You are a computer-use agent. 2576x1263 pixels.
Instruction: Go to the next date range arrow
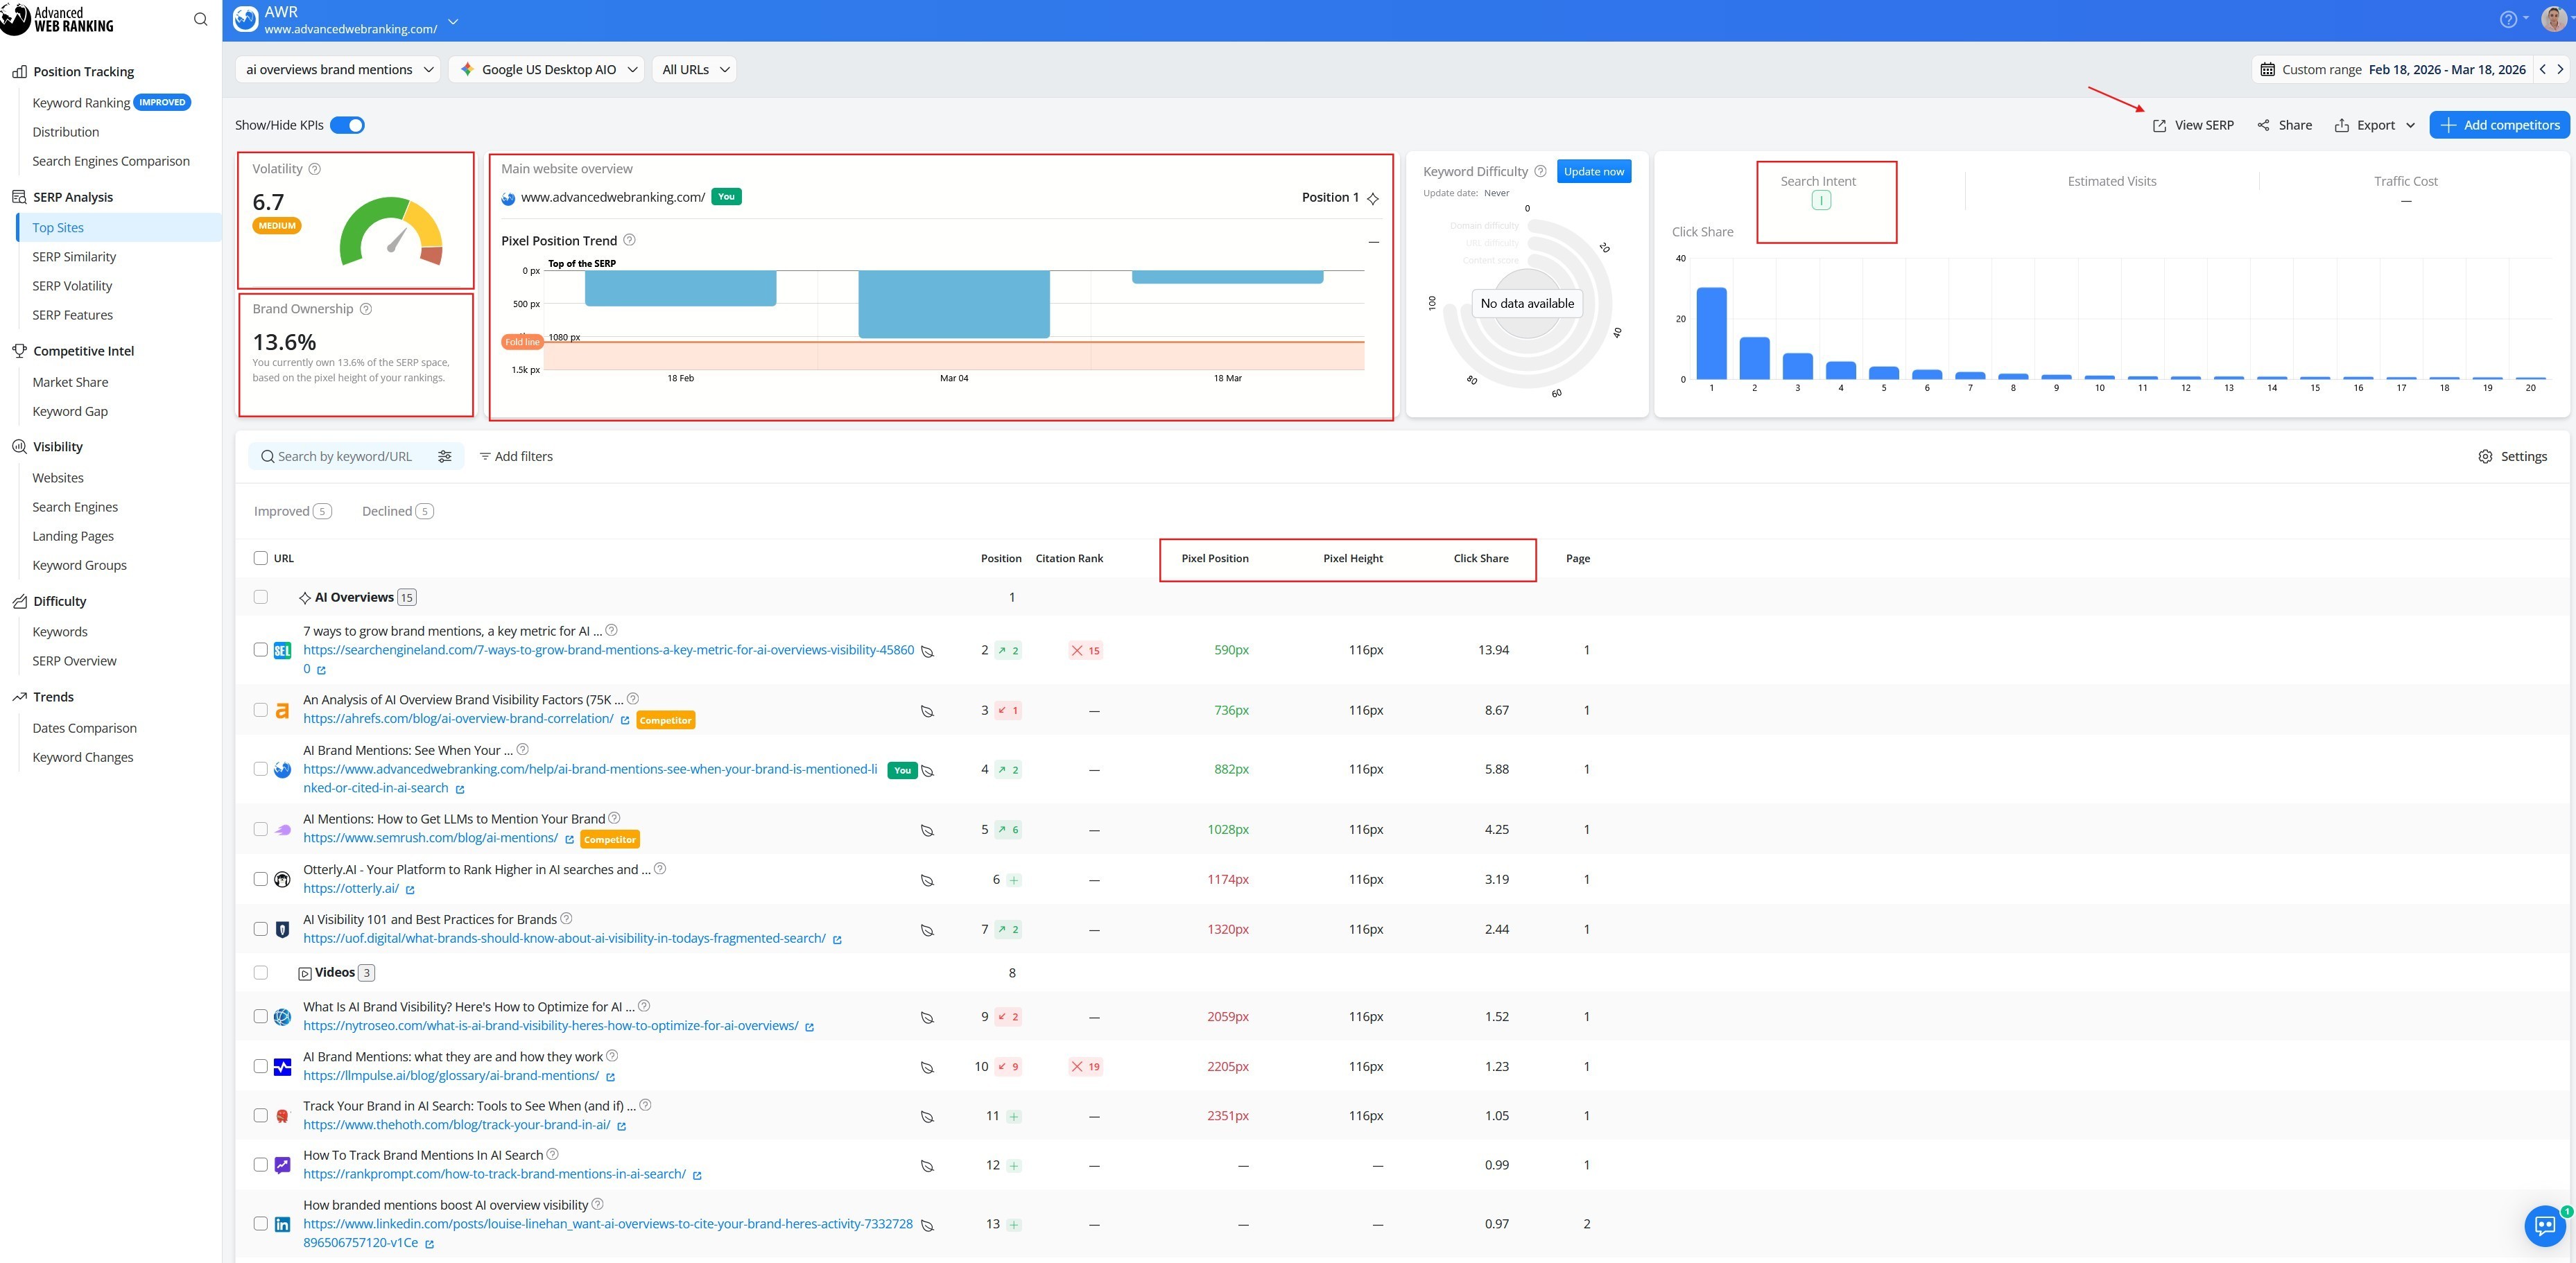point(2560,69)
